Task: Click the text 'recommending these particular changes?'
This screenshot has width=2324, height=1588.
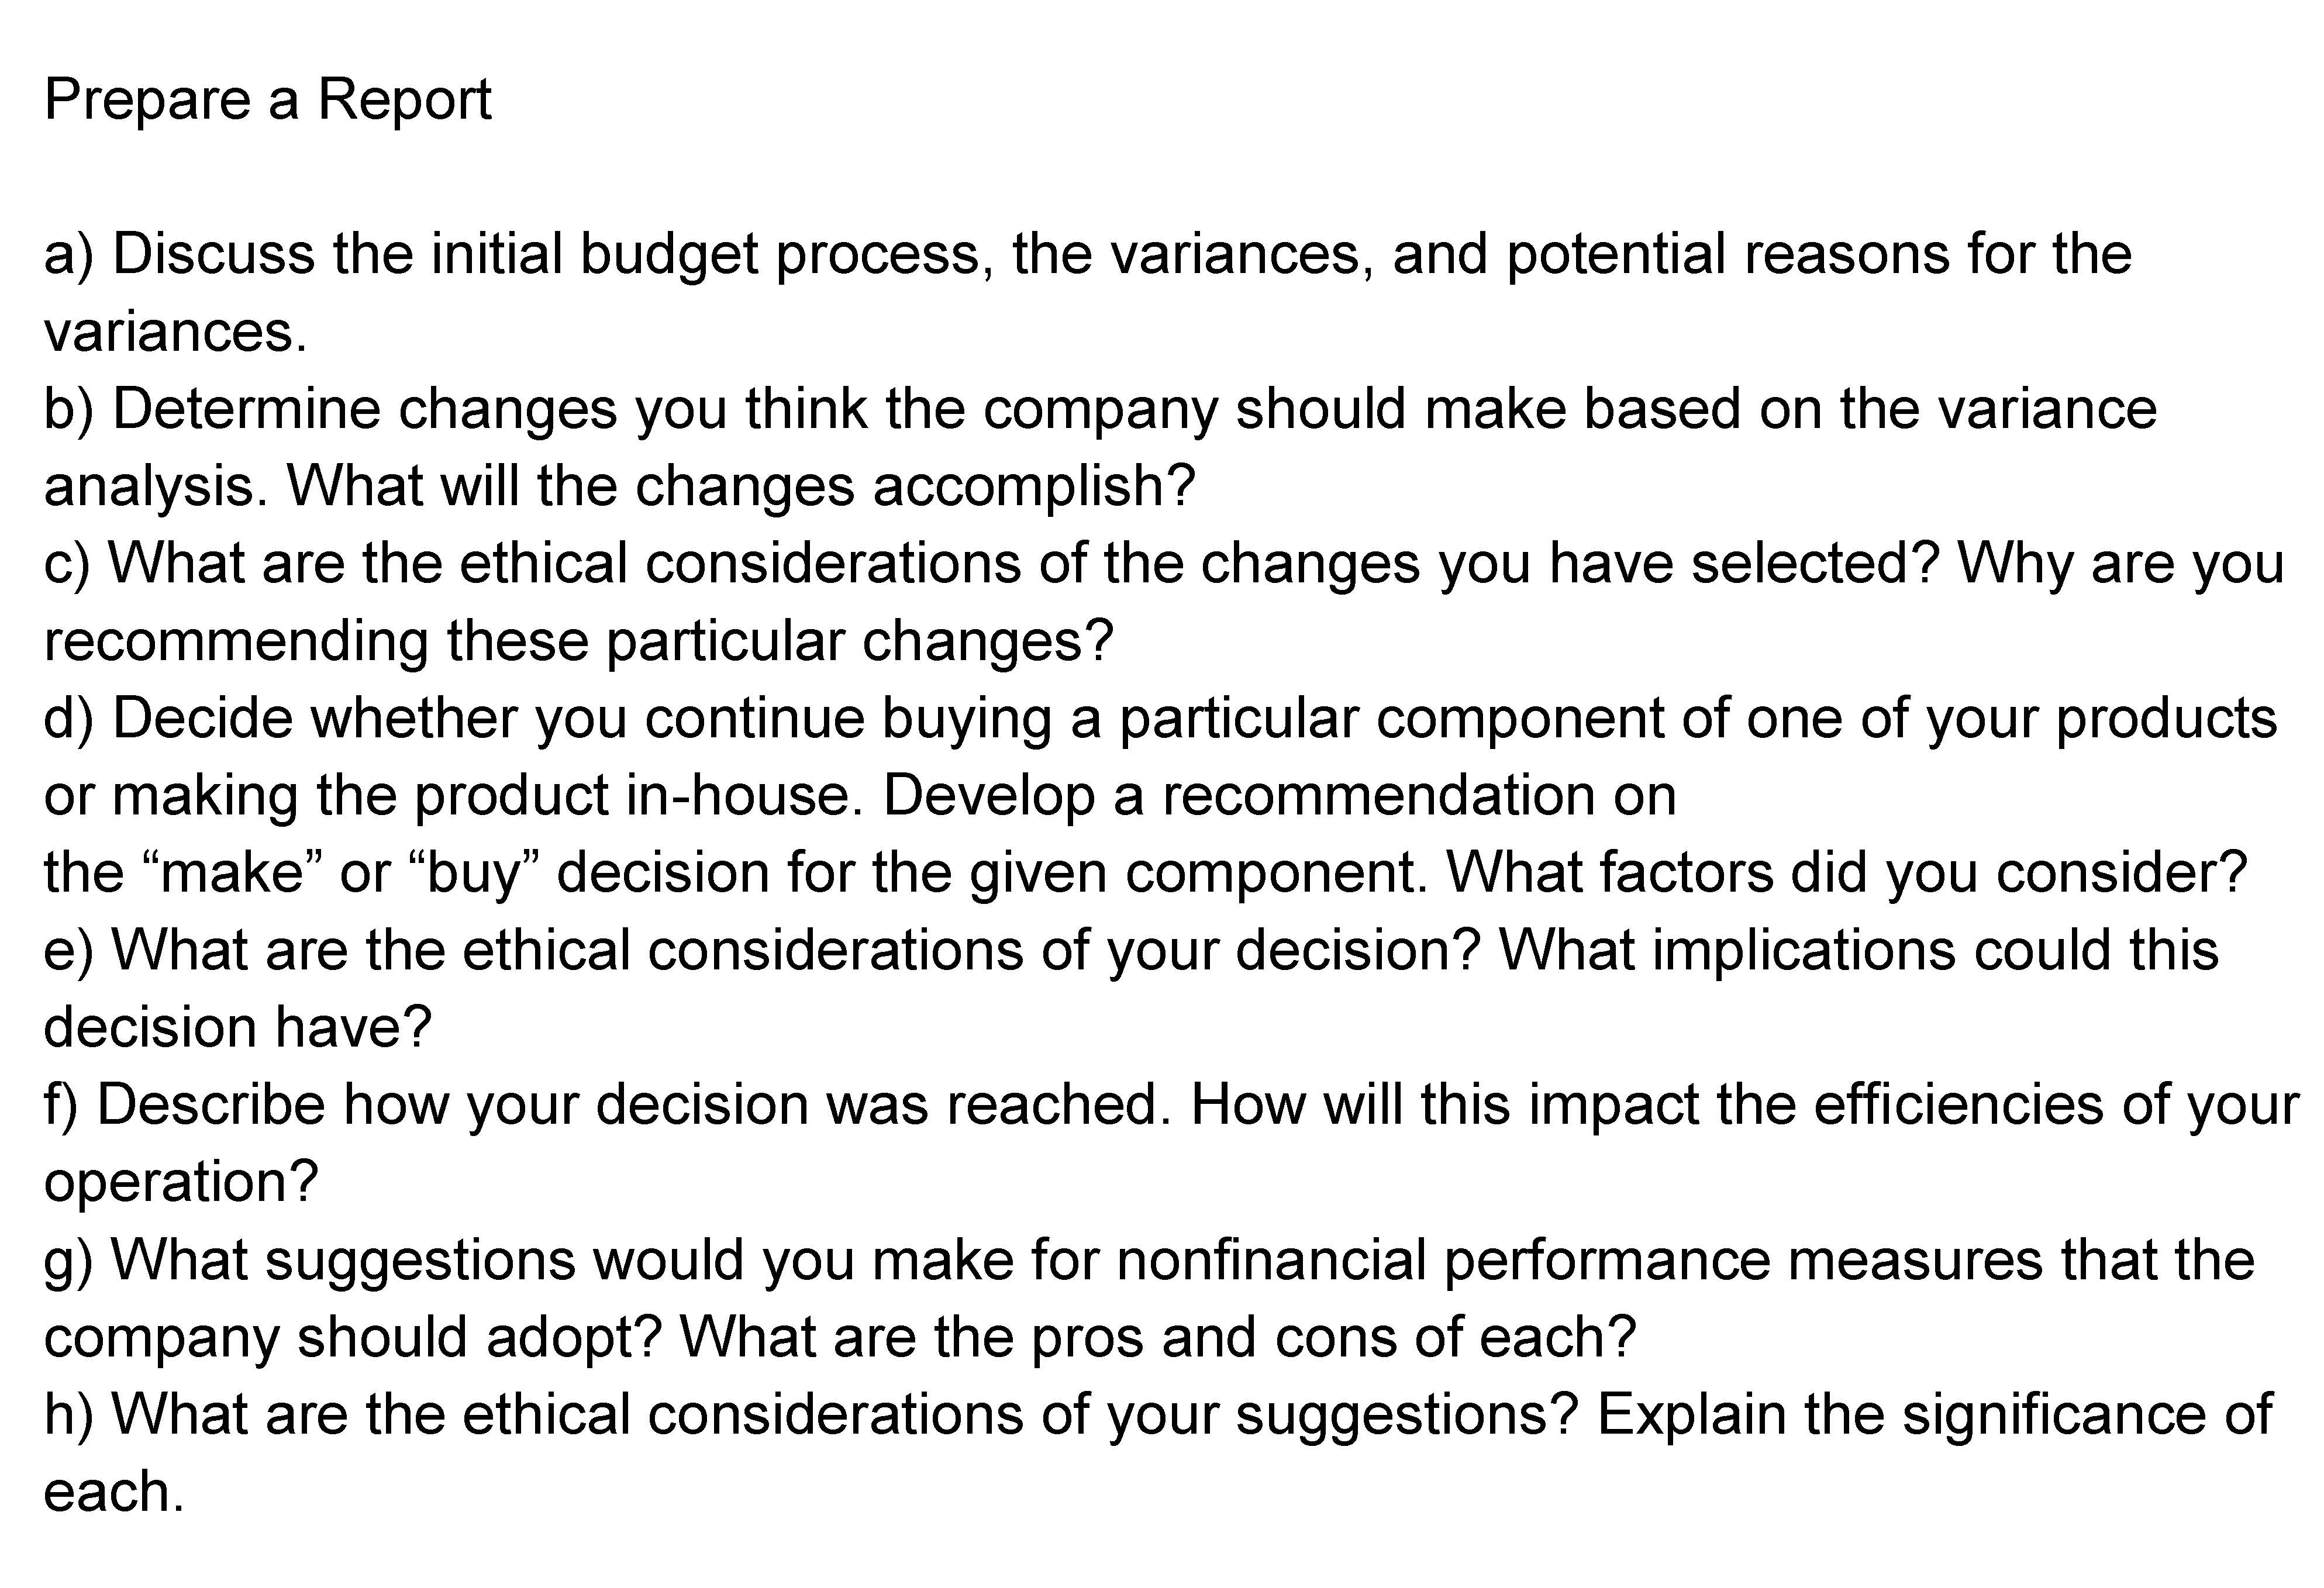Action: [x=578, y=641]
